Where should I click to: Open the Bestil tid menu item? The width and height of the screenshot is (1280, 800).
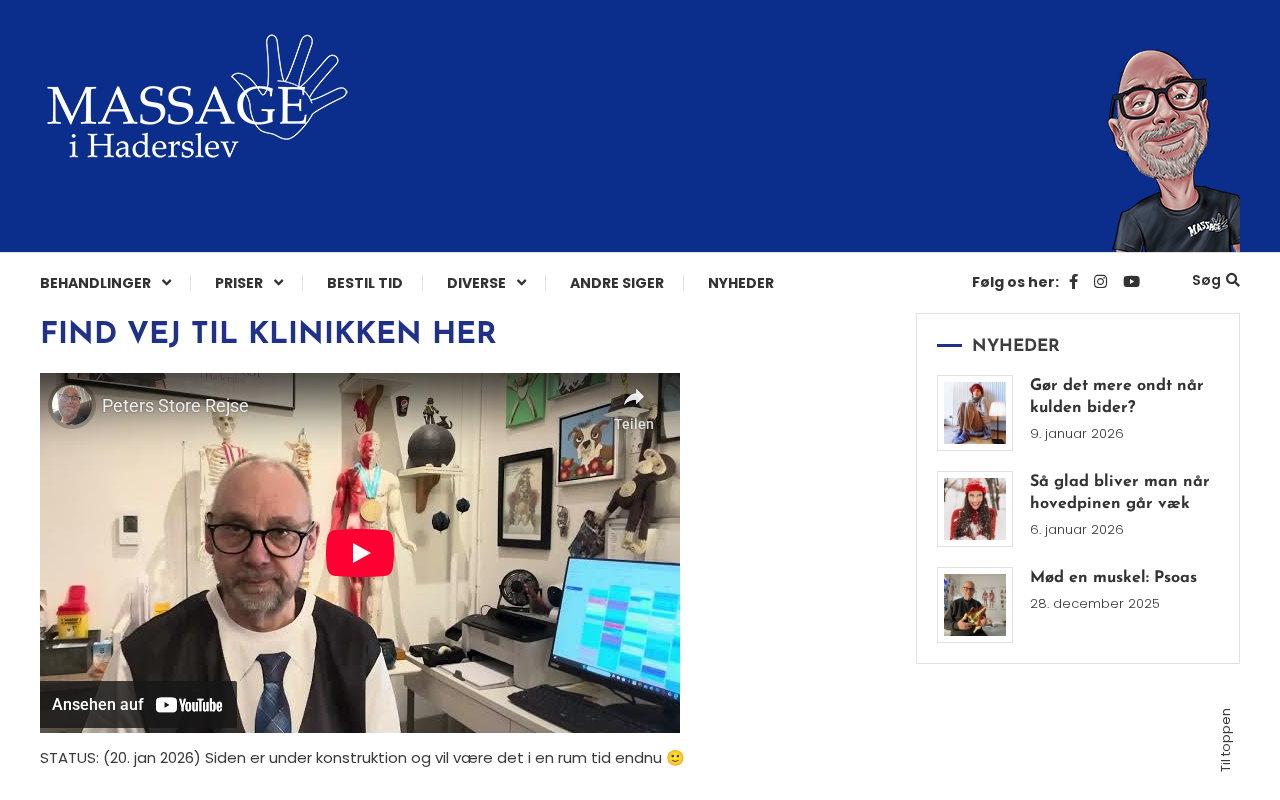(365, 283)
